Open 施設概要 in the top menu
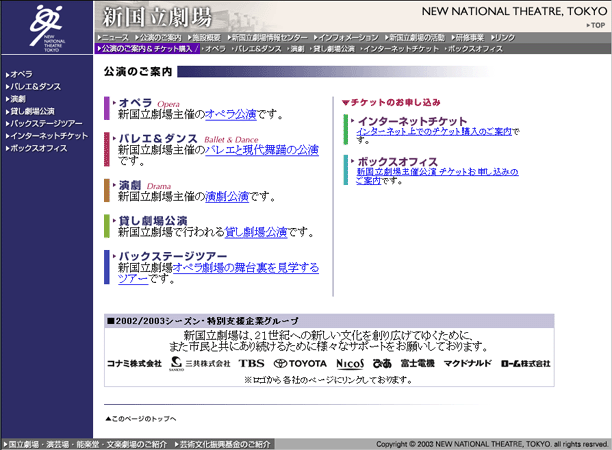612x450 pixels. pos(205,37)
